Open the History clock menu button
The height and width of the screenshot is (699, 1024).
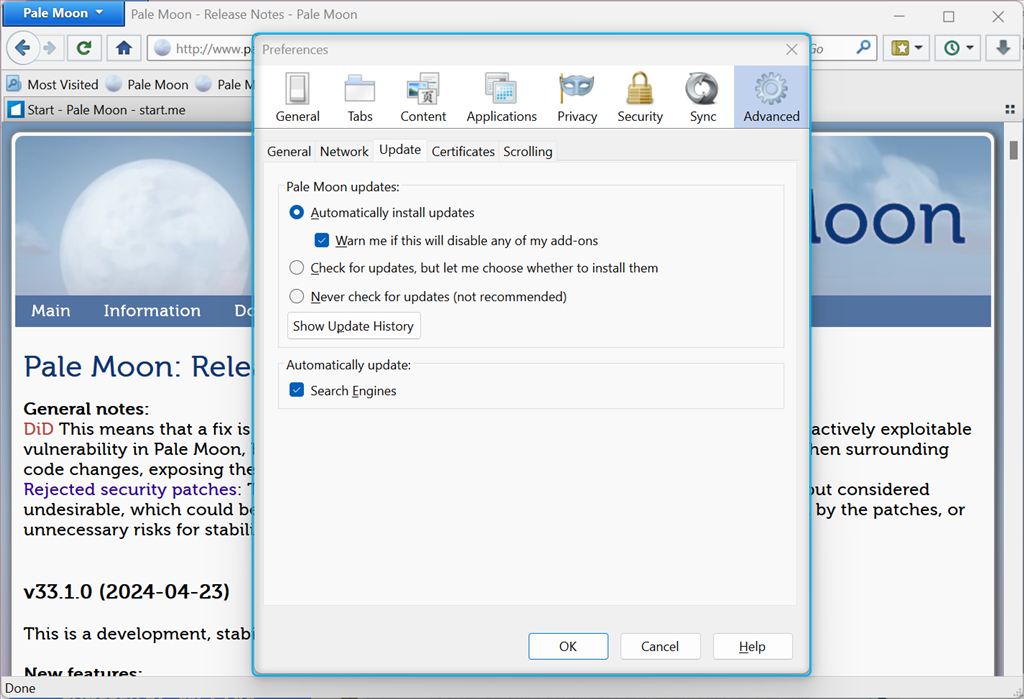(958, 48)
